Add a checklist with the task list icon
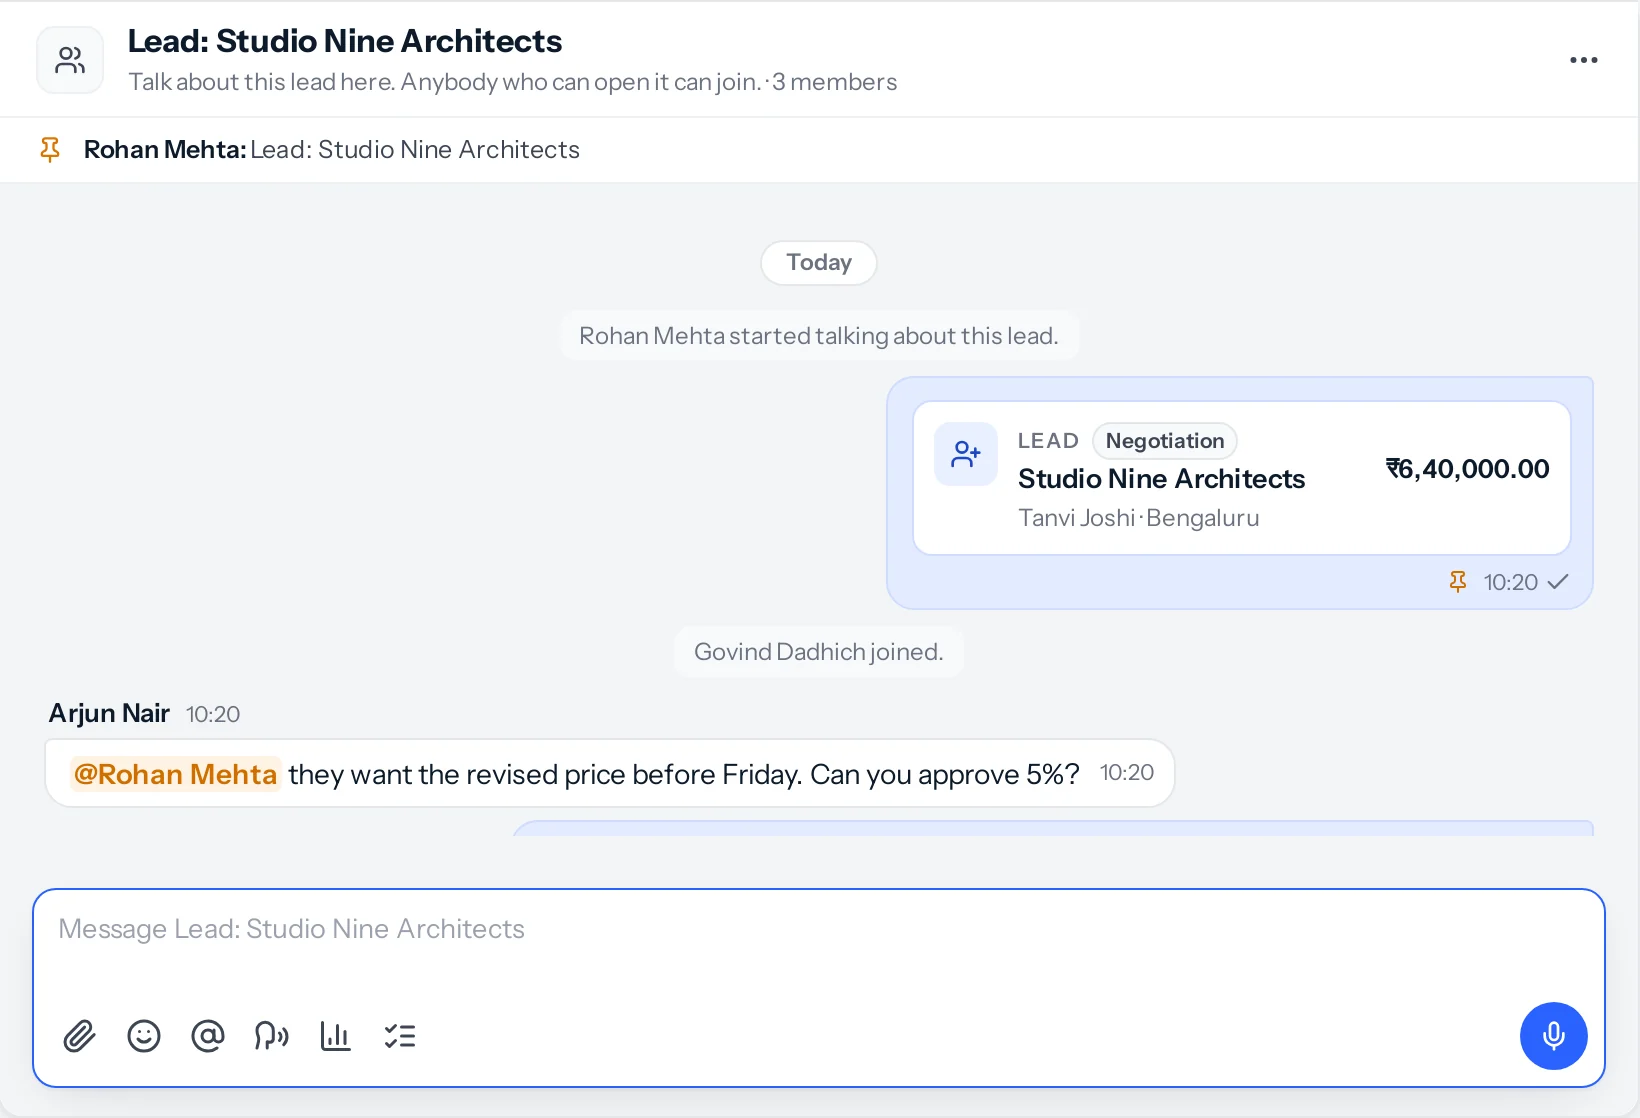1640x1118 pixels. 400,1036
